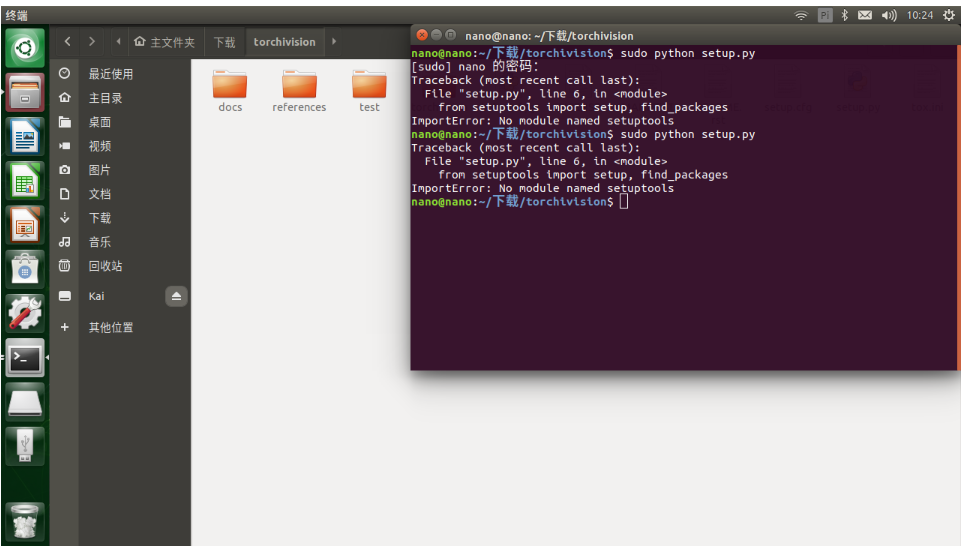Image resolution: width=967 pixels, height=557 pixels.
Task: Open the Ubuntu Dash search launcher
Action: pyautogui.click(x=25, y=47)
